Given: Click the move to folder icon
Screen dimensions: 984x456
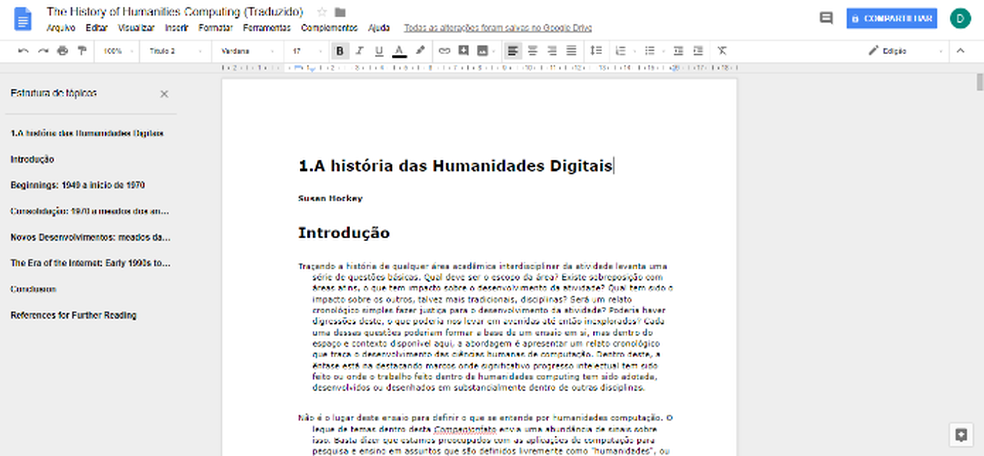Looking at the screenshot, I should click(340, 12).
